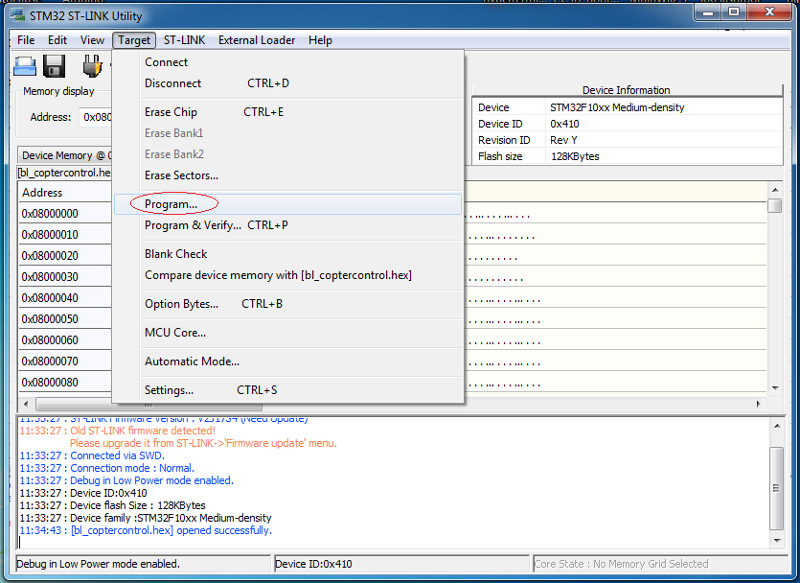Select the 0x08000010 address row

65,235
